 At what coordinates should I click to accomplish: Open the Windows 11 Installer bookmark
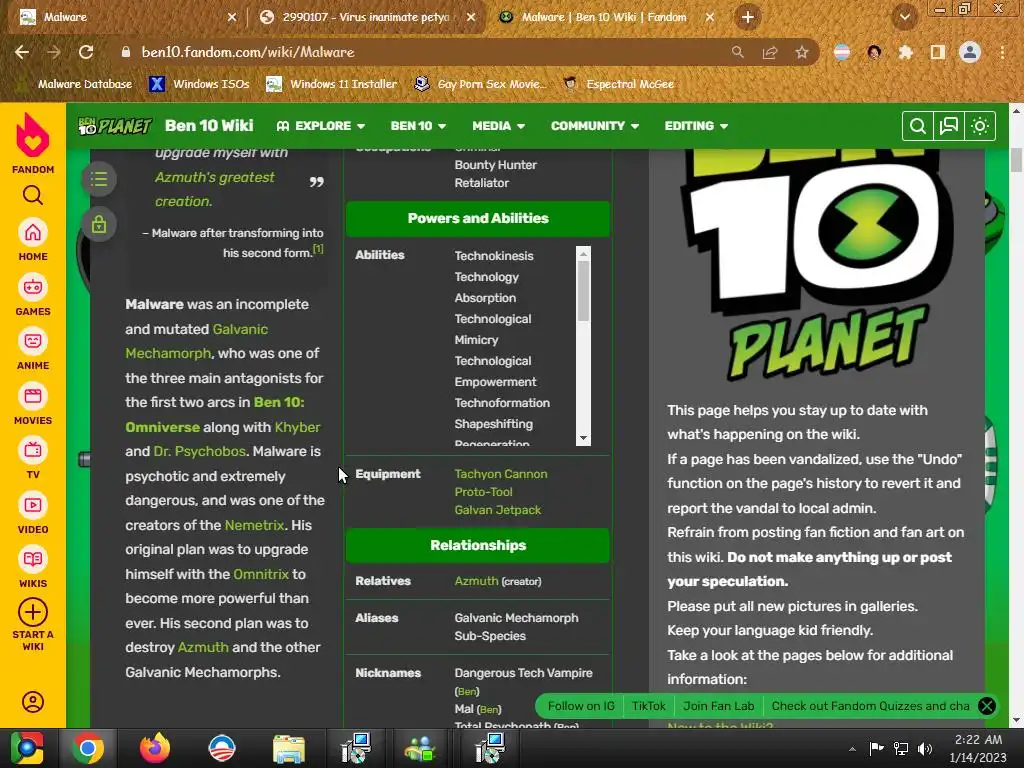tap(332, 84)
